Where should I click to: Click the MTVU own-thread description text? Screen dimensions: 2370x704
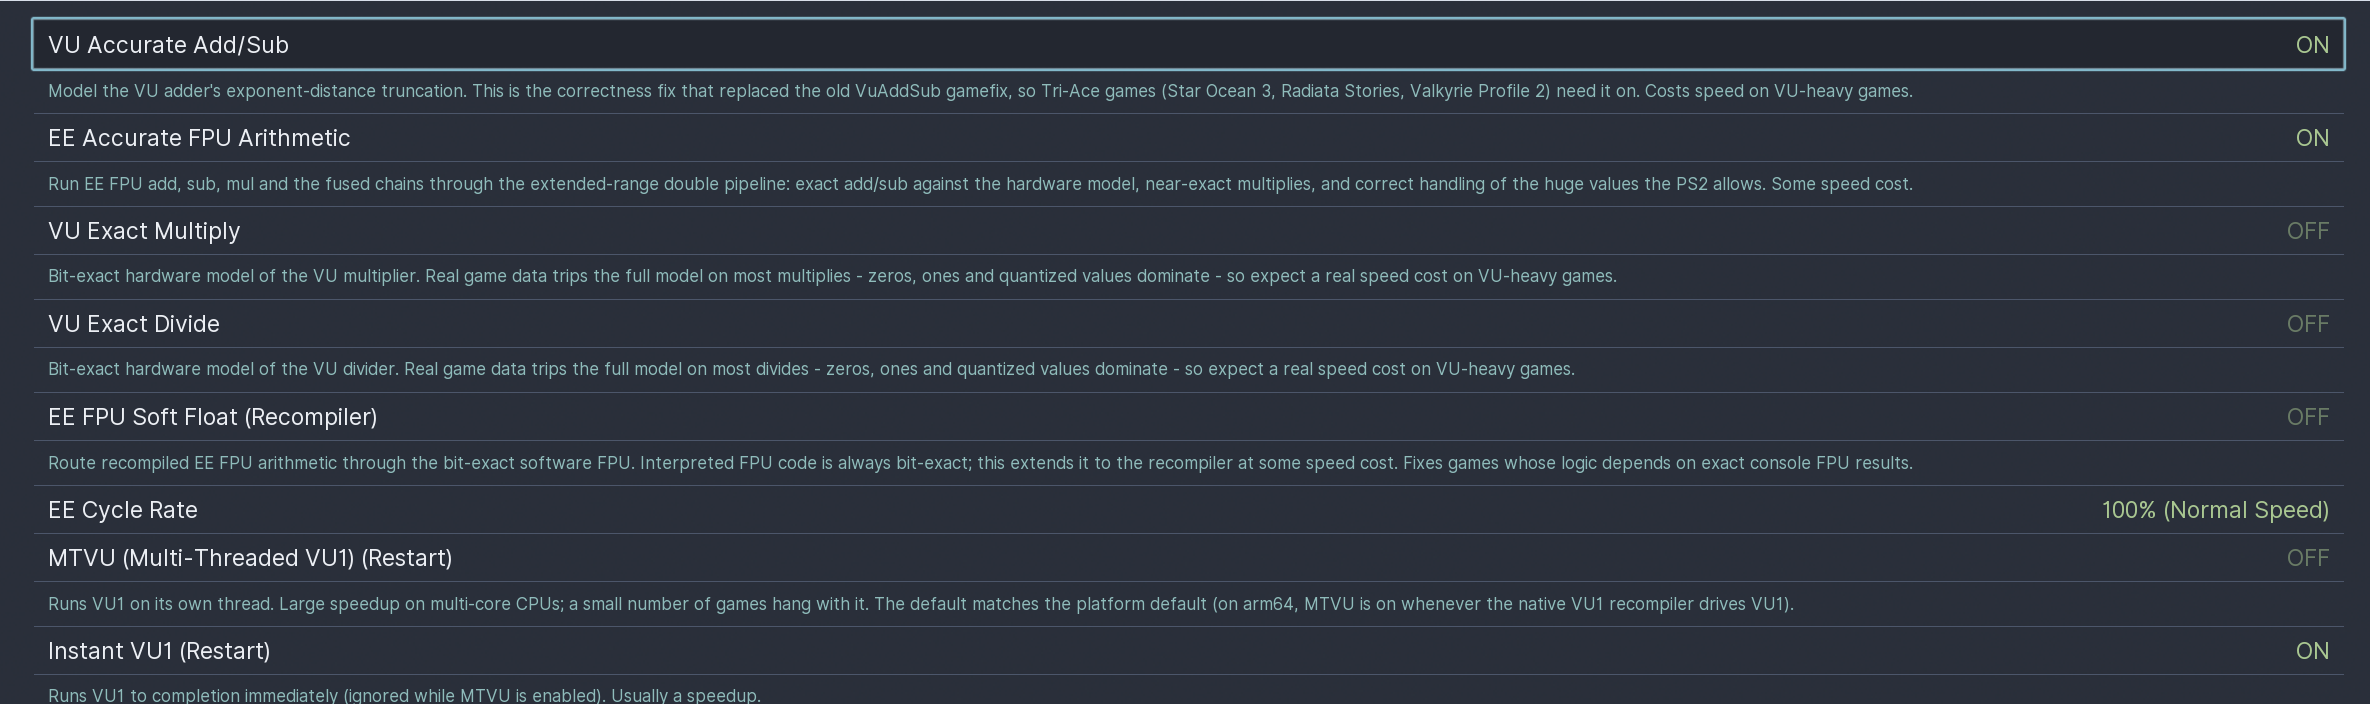click(921, 604)
